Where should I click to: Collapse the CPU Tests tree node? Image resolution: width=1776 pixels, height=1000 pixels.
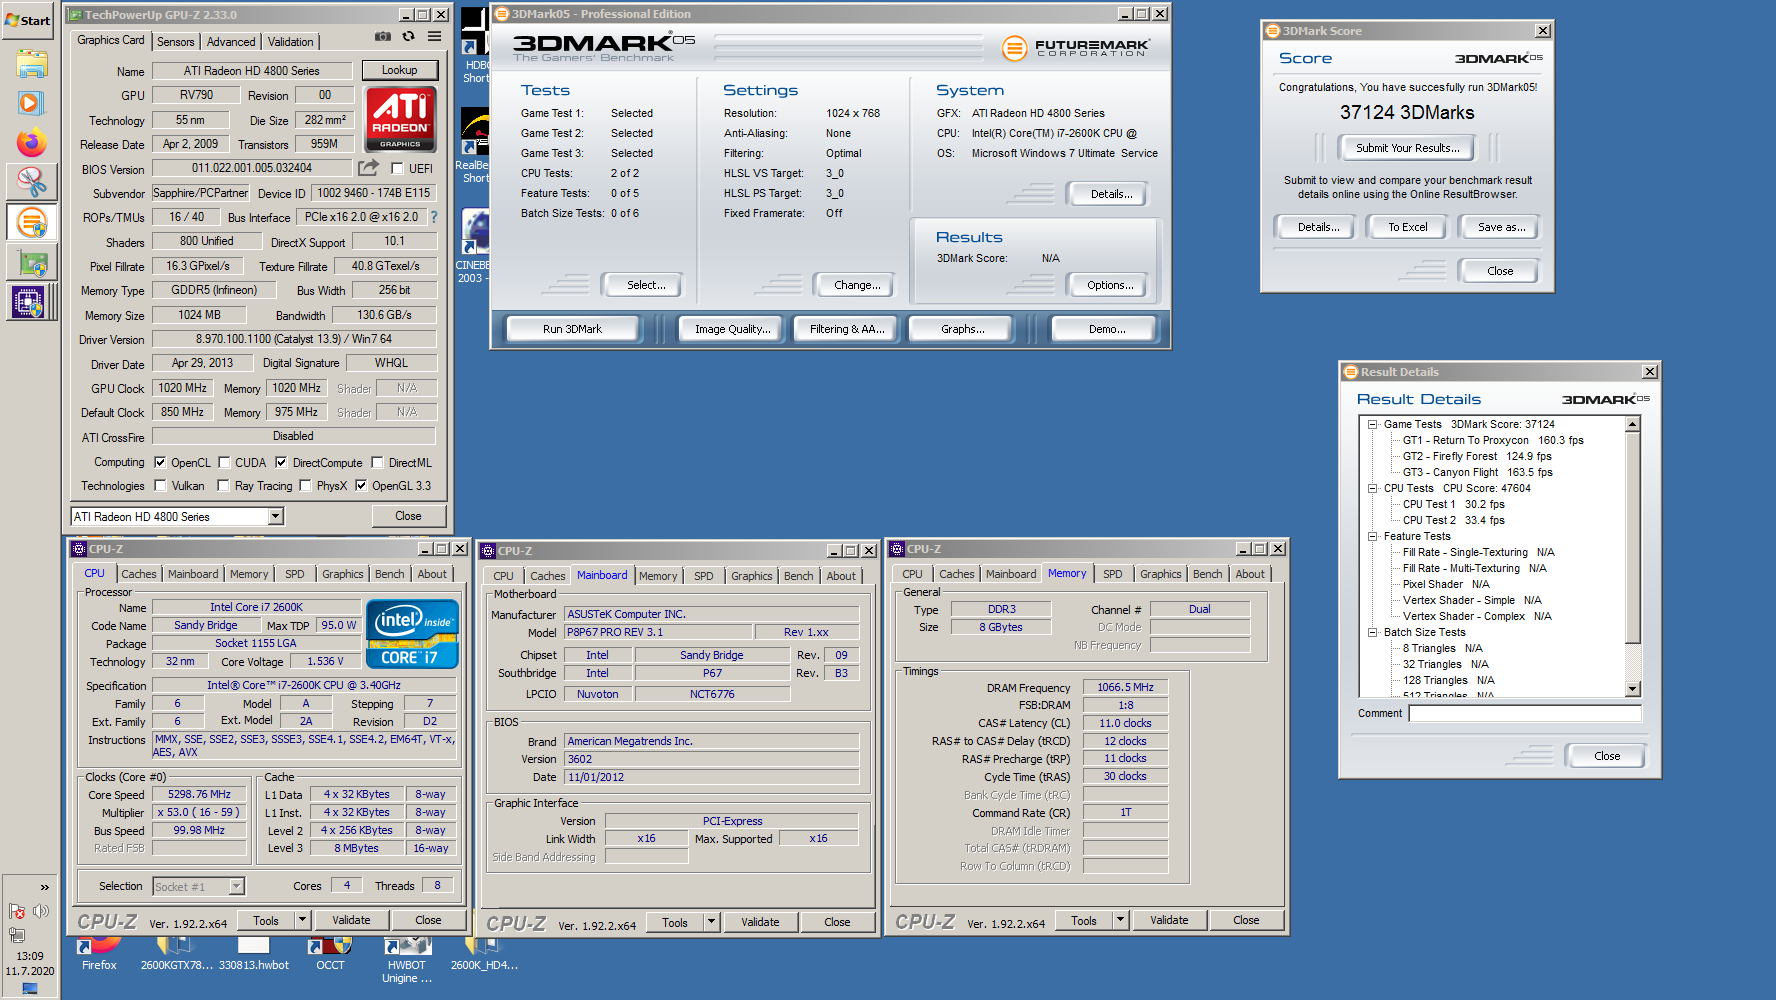pos(1373,488)
